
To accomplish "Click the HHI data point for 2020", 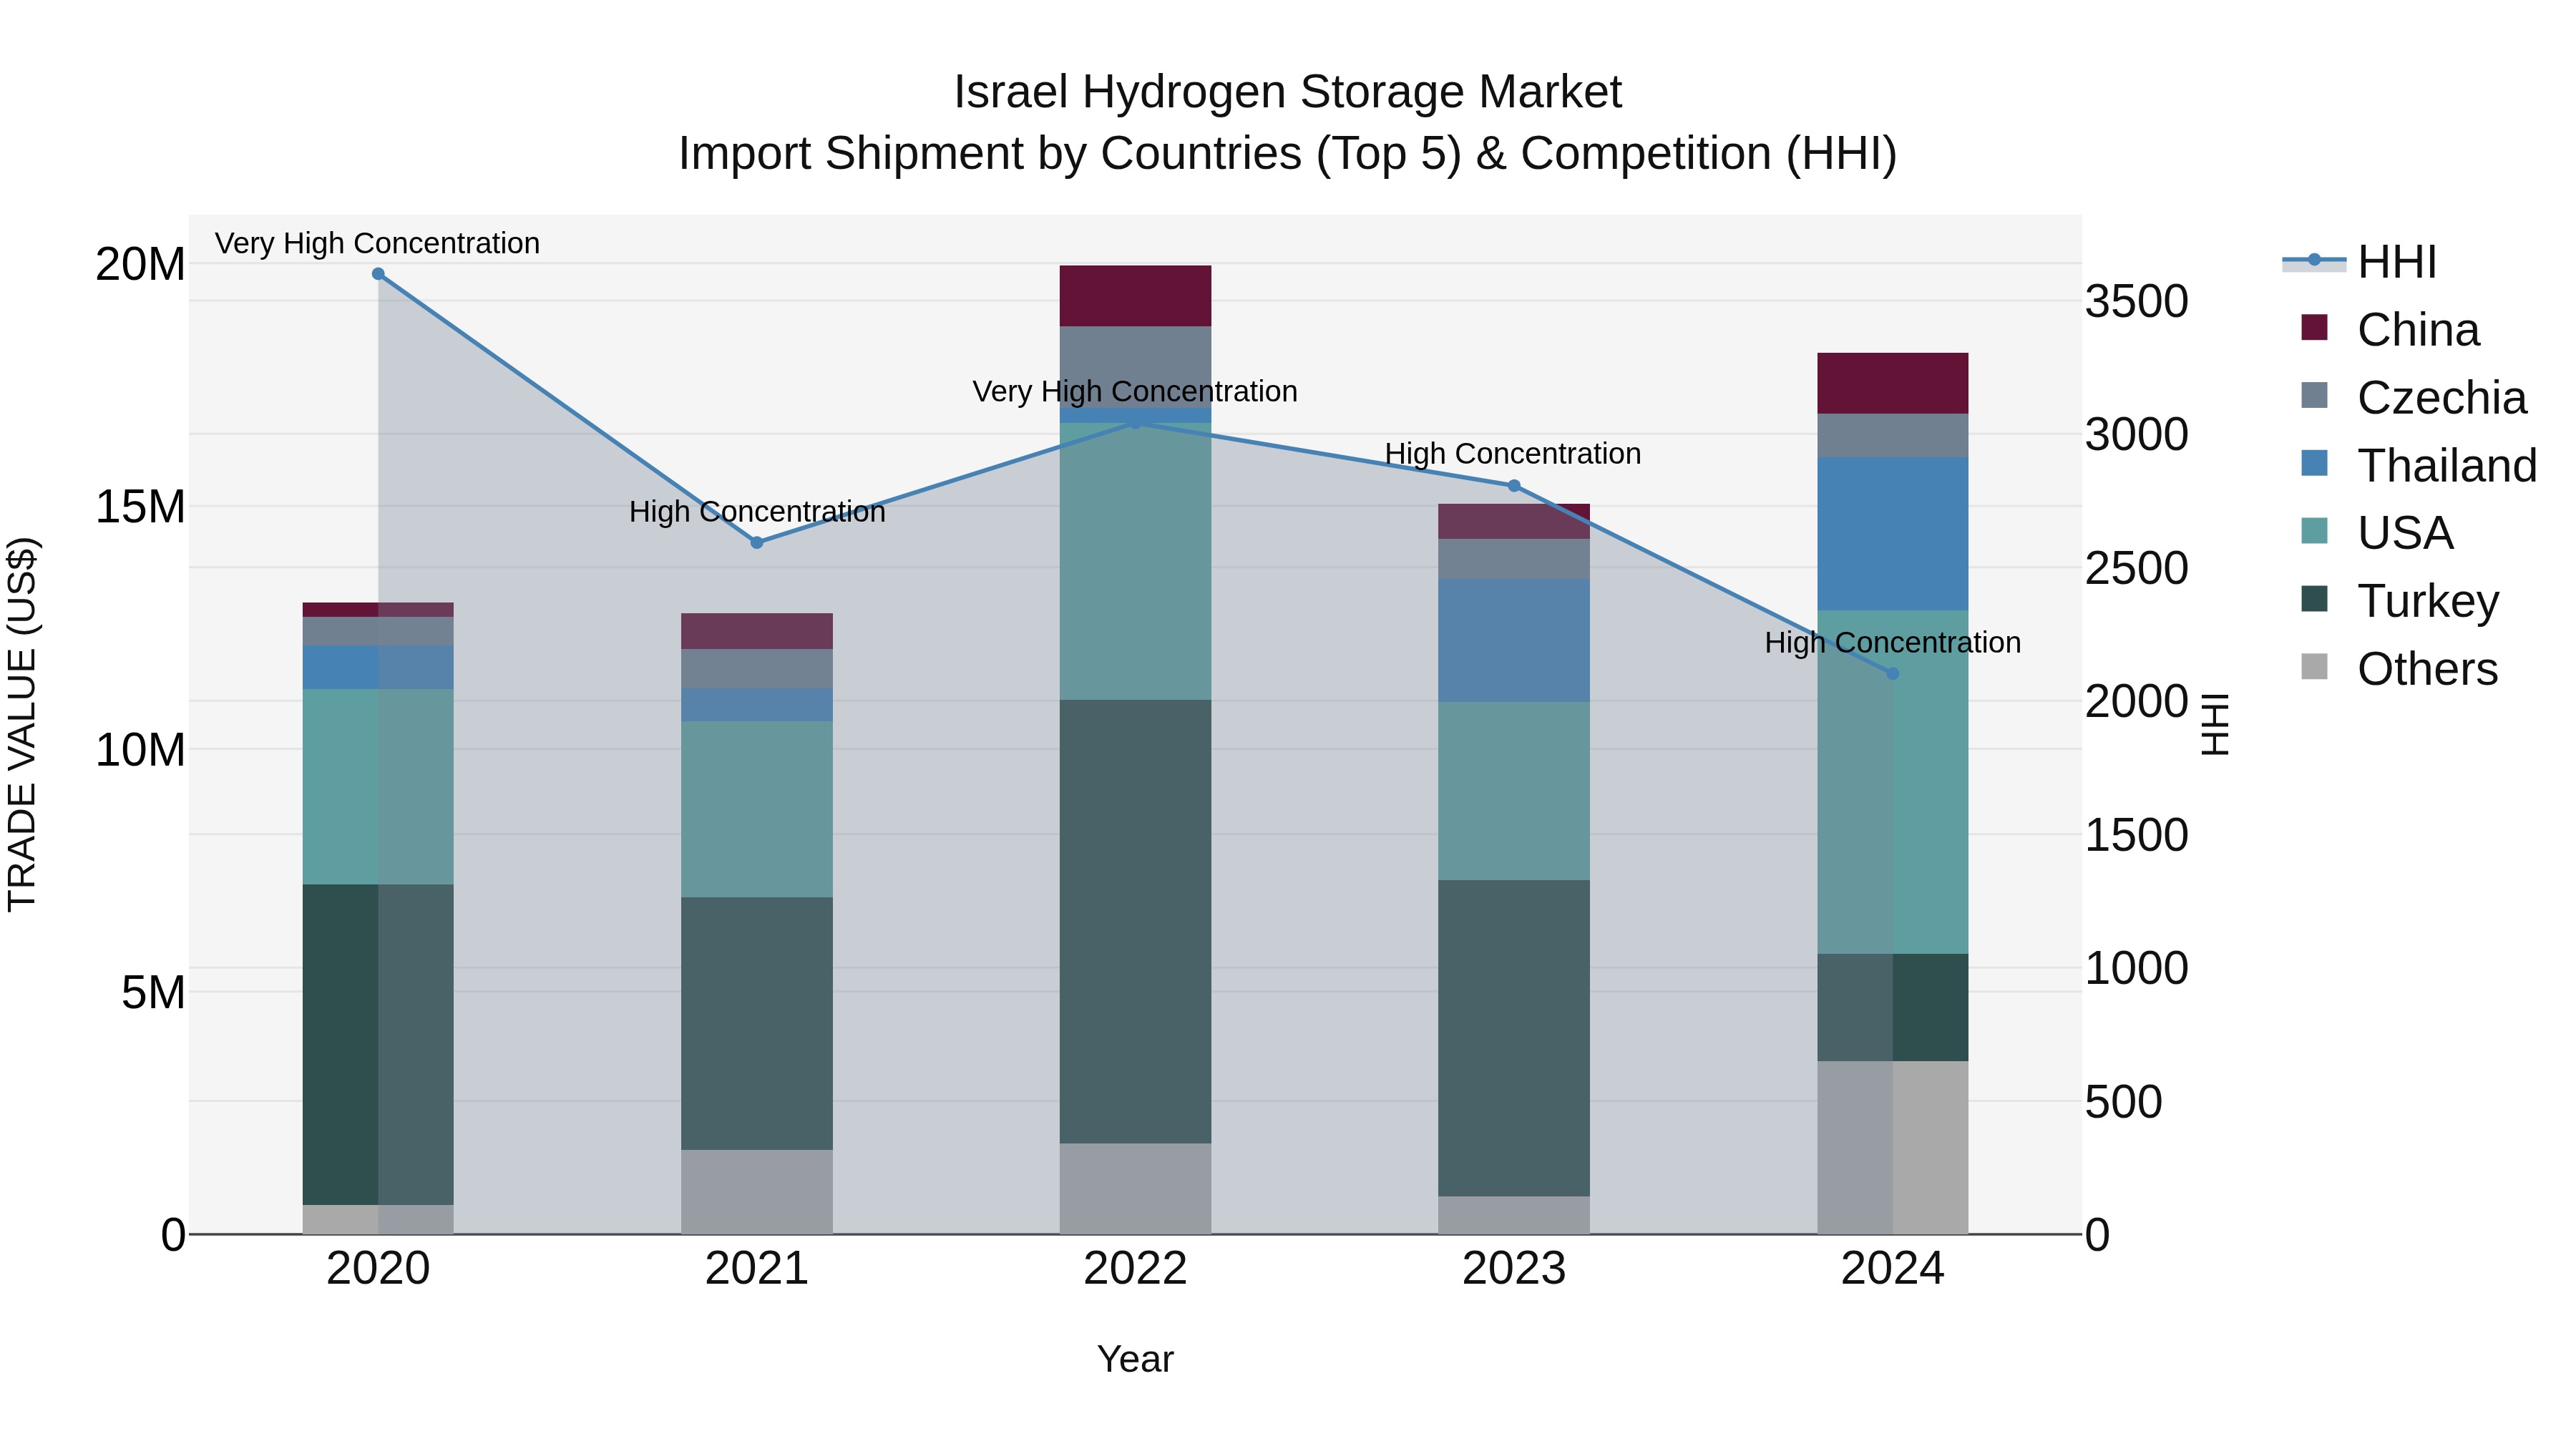I will (x=378, y=274).
